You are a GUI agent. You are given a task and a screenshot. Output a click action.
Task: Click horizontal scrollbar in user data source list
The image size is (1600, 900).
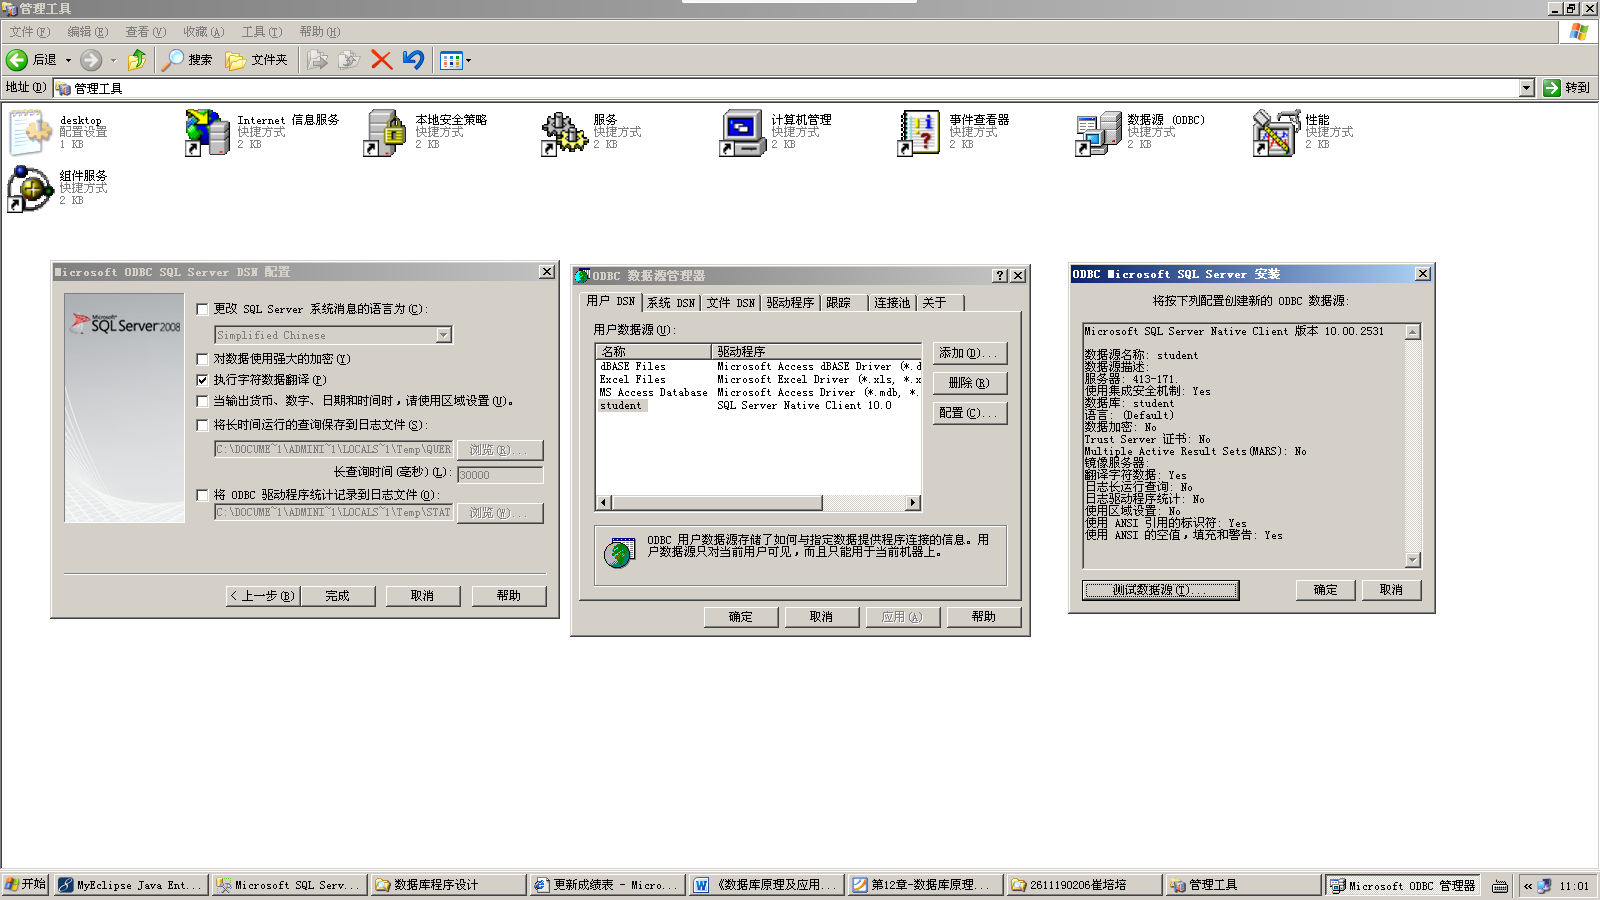[758, 502]
